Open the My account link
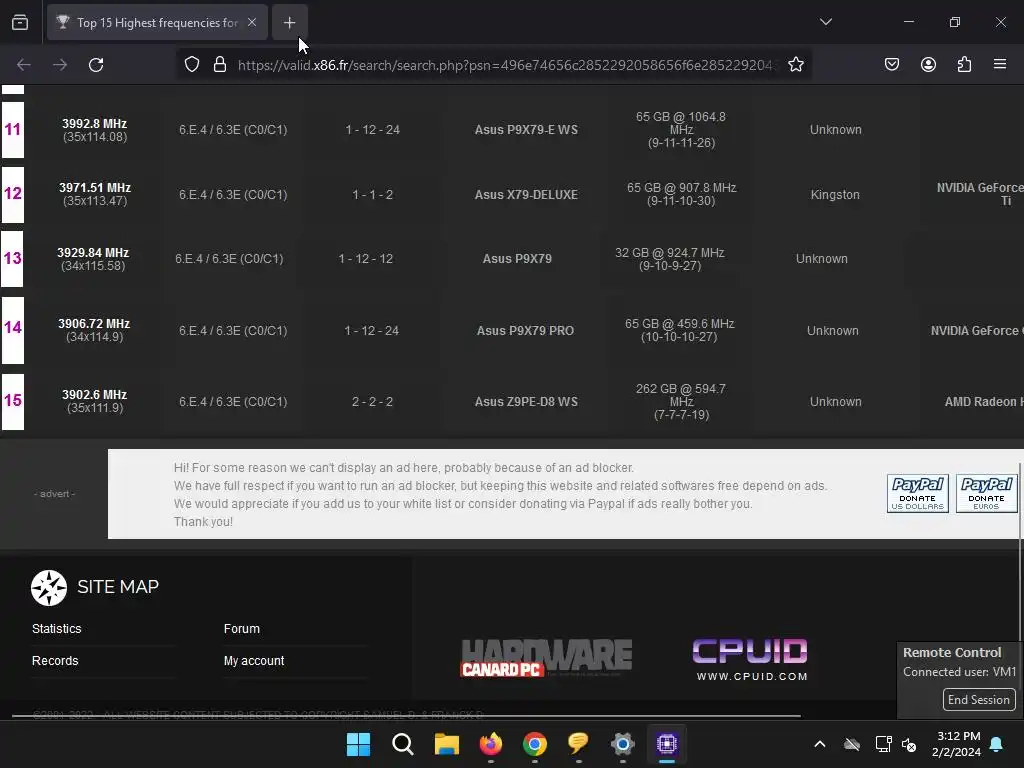1024x768 pixels. 254,661
